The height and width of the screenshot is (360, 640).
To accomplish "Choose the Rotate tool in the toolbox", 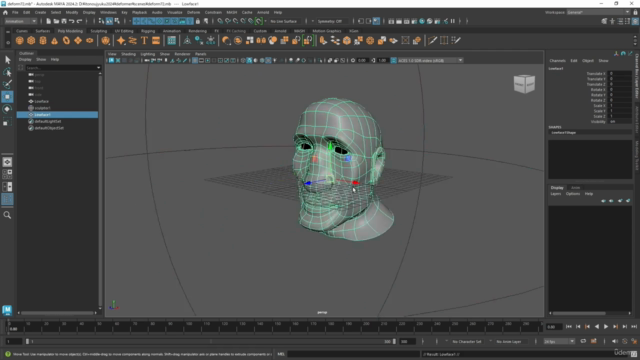I will pos(7,109).
